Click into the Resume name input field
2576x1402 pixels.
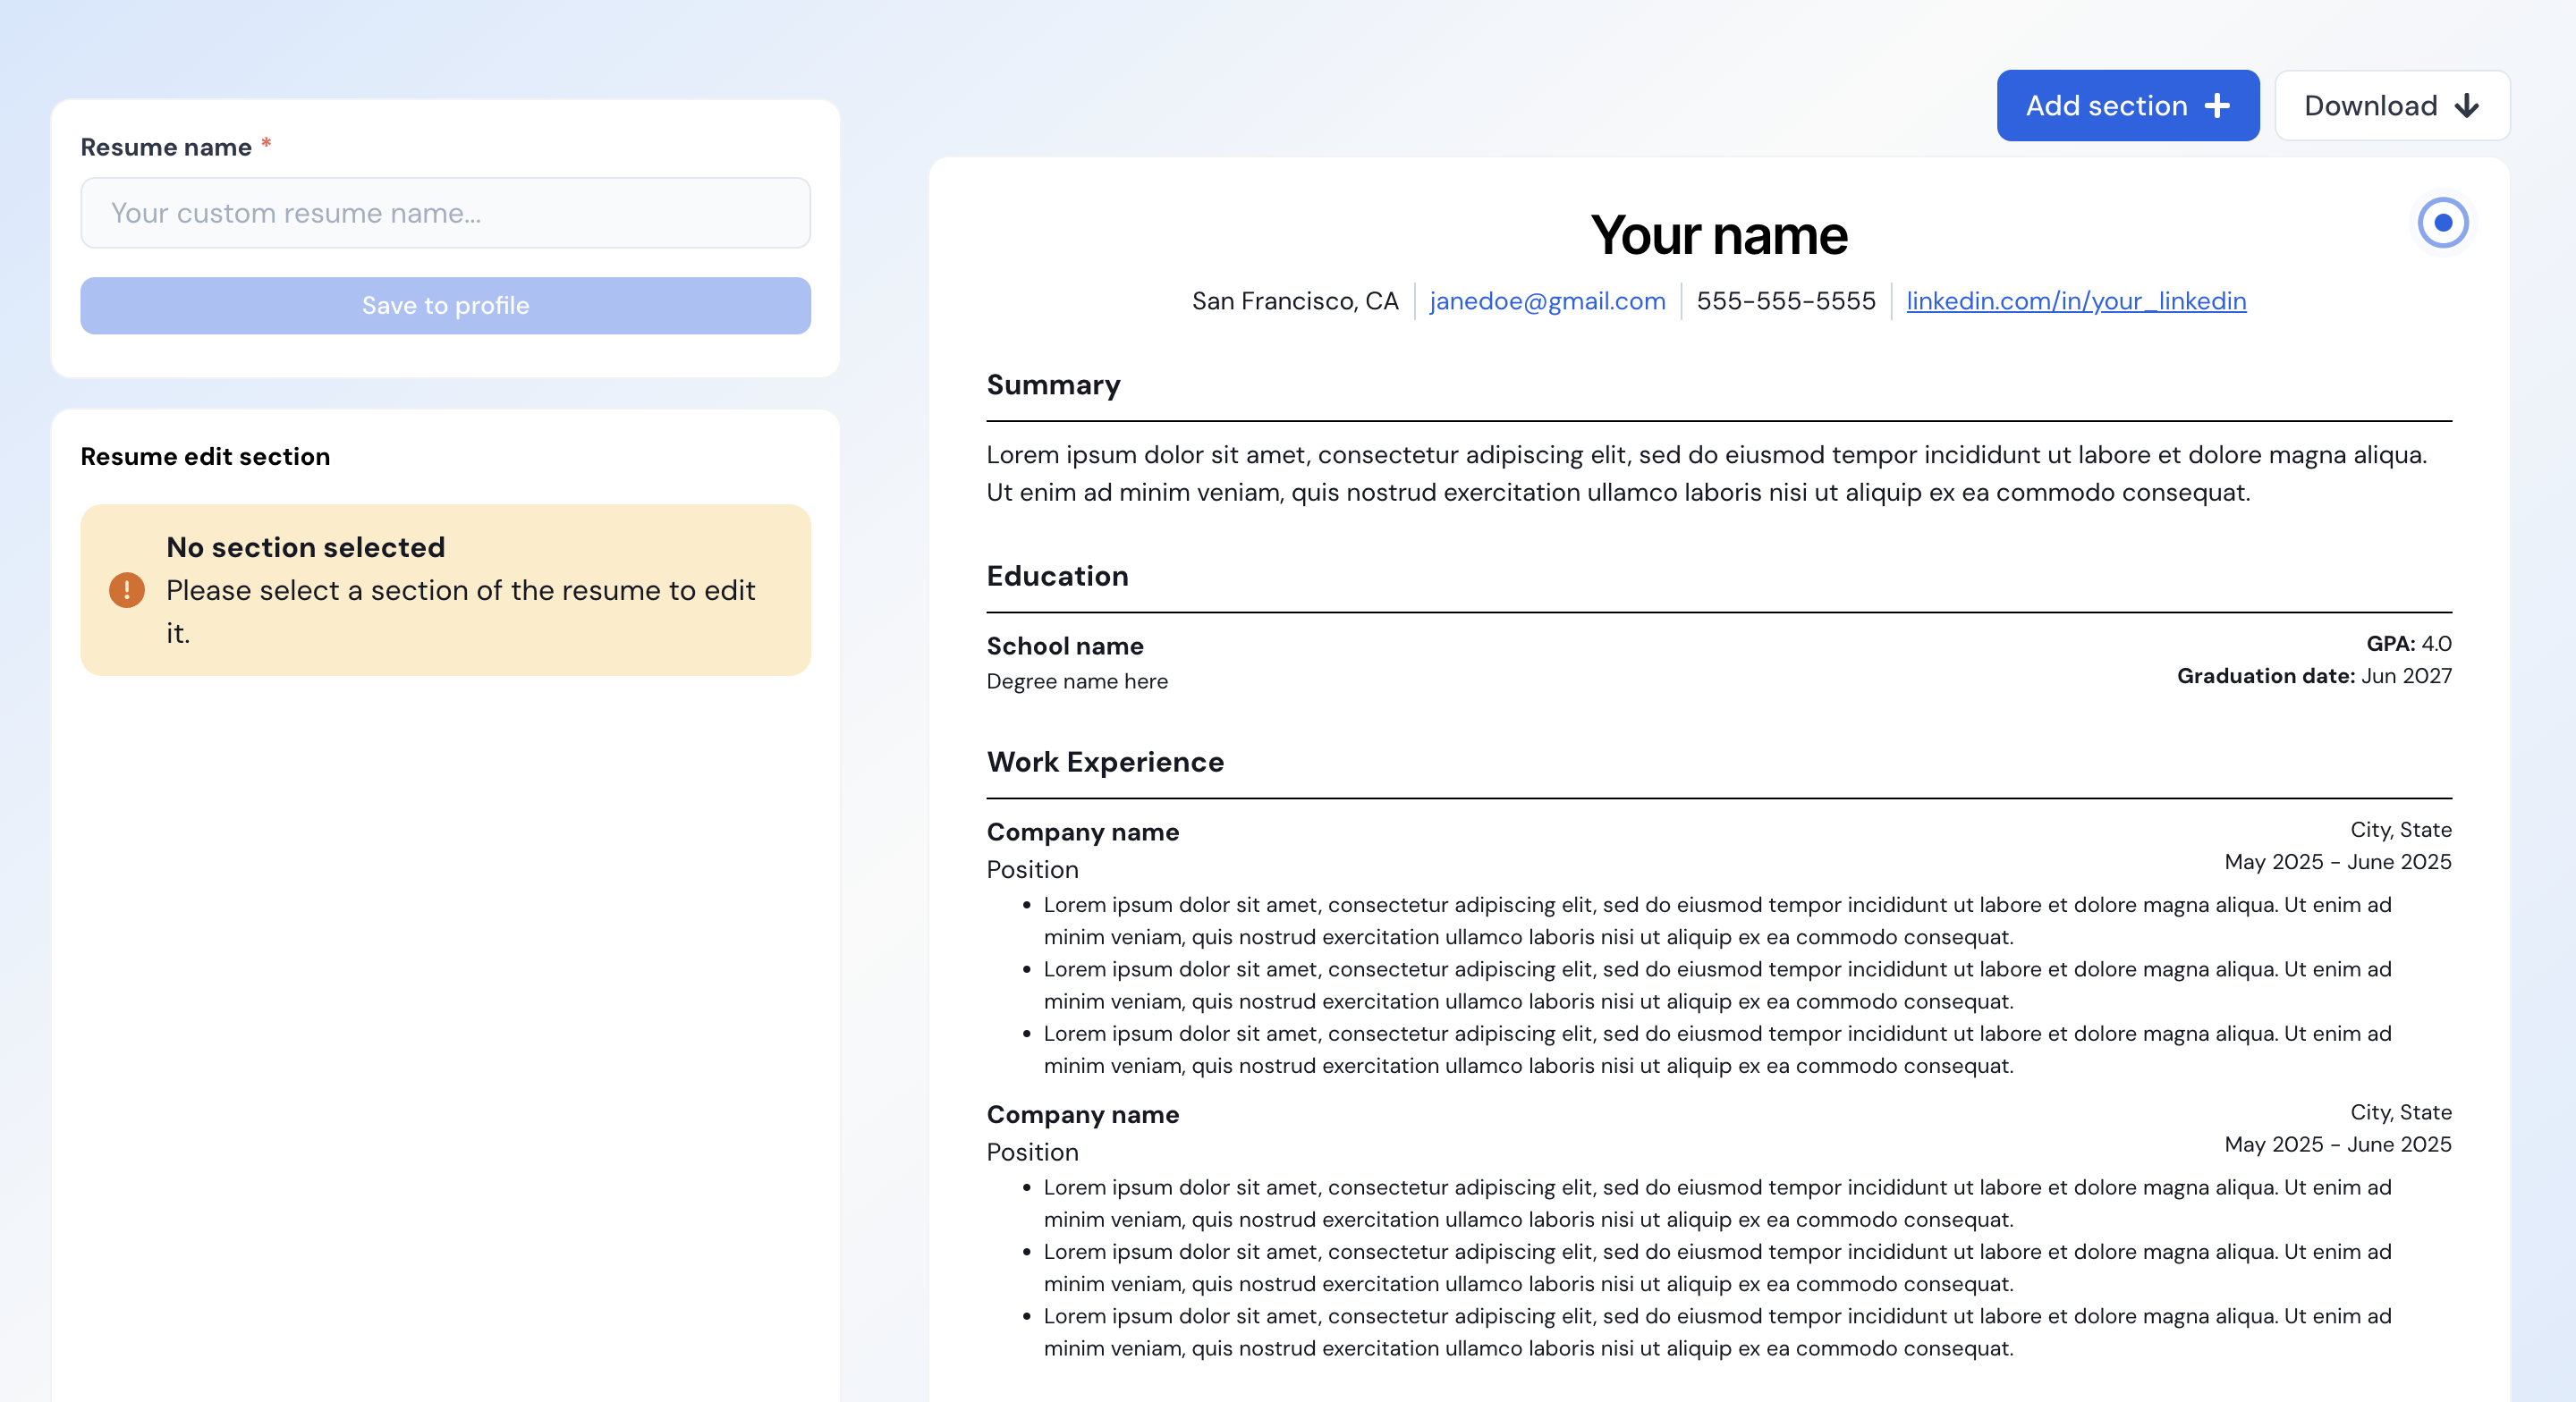[x=445, y=213]
